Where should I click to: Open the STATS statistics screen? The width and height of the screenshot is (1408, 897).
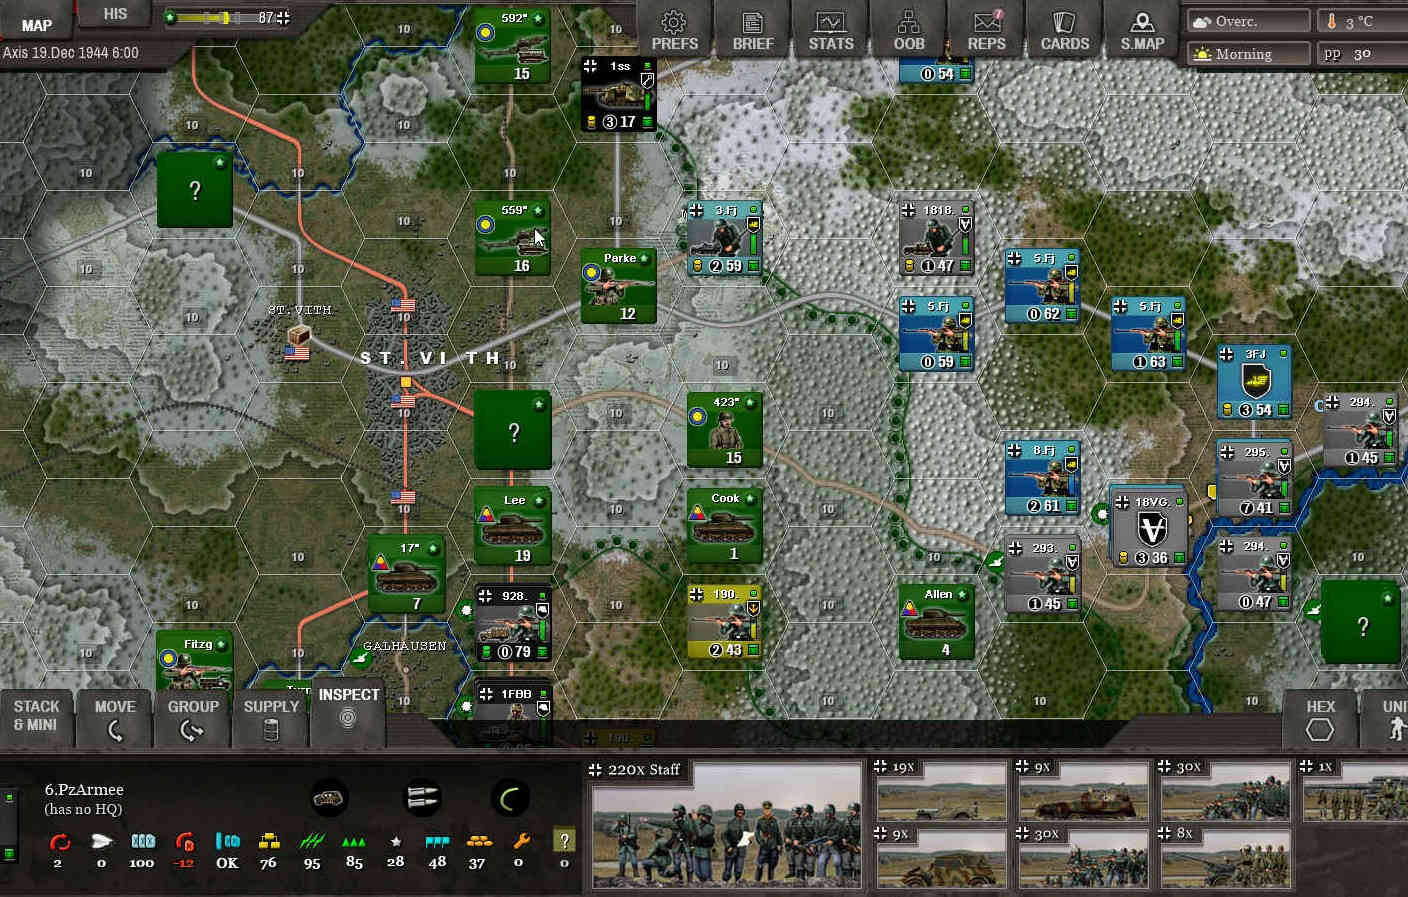pos(831,30)
